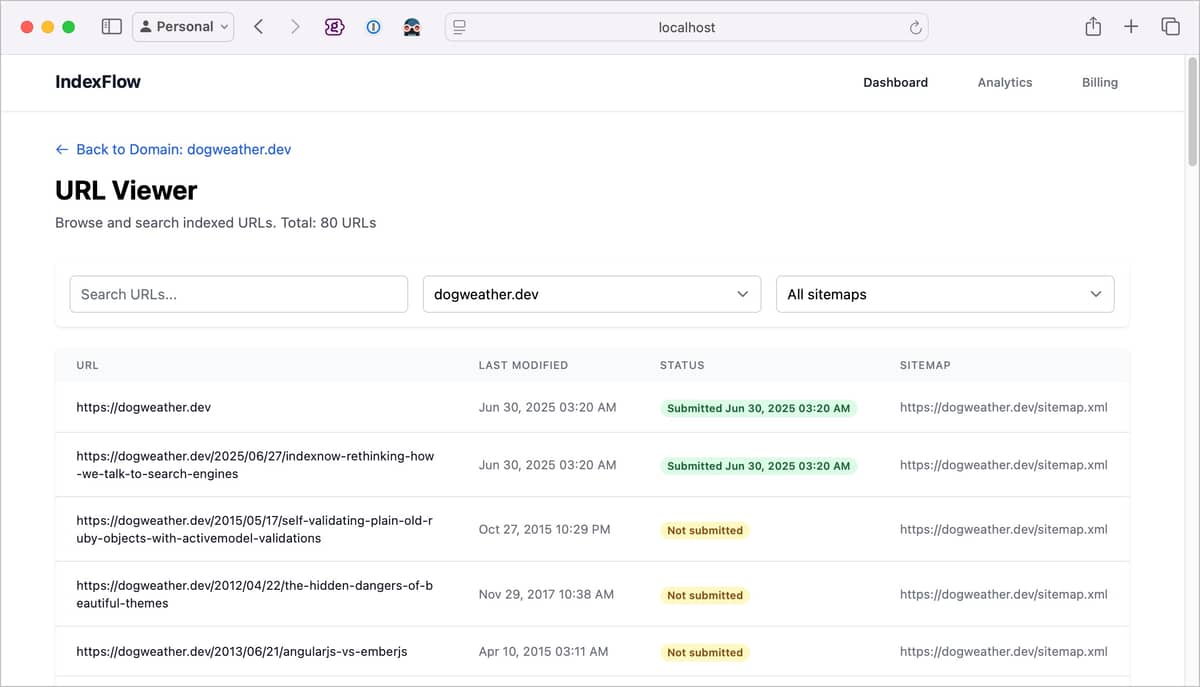The image size is (1200, 687).
Task: Click the Submitted badge for indexnow-rethinking row
Action: click(x=758, y=465)
